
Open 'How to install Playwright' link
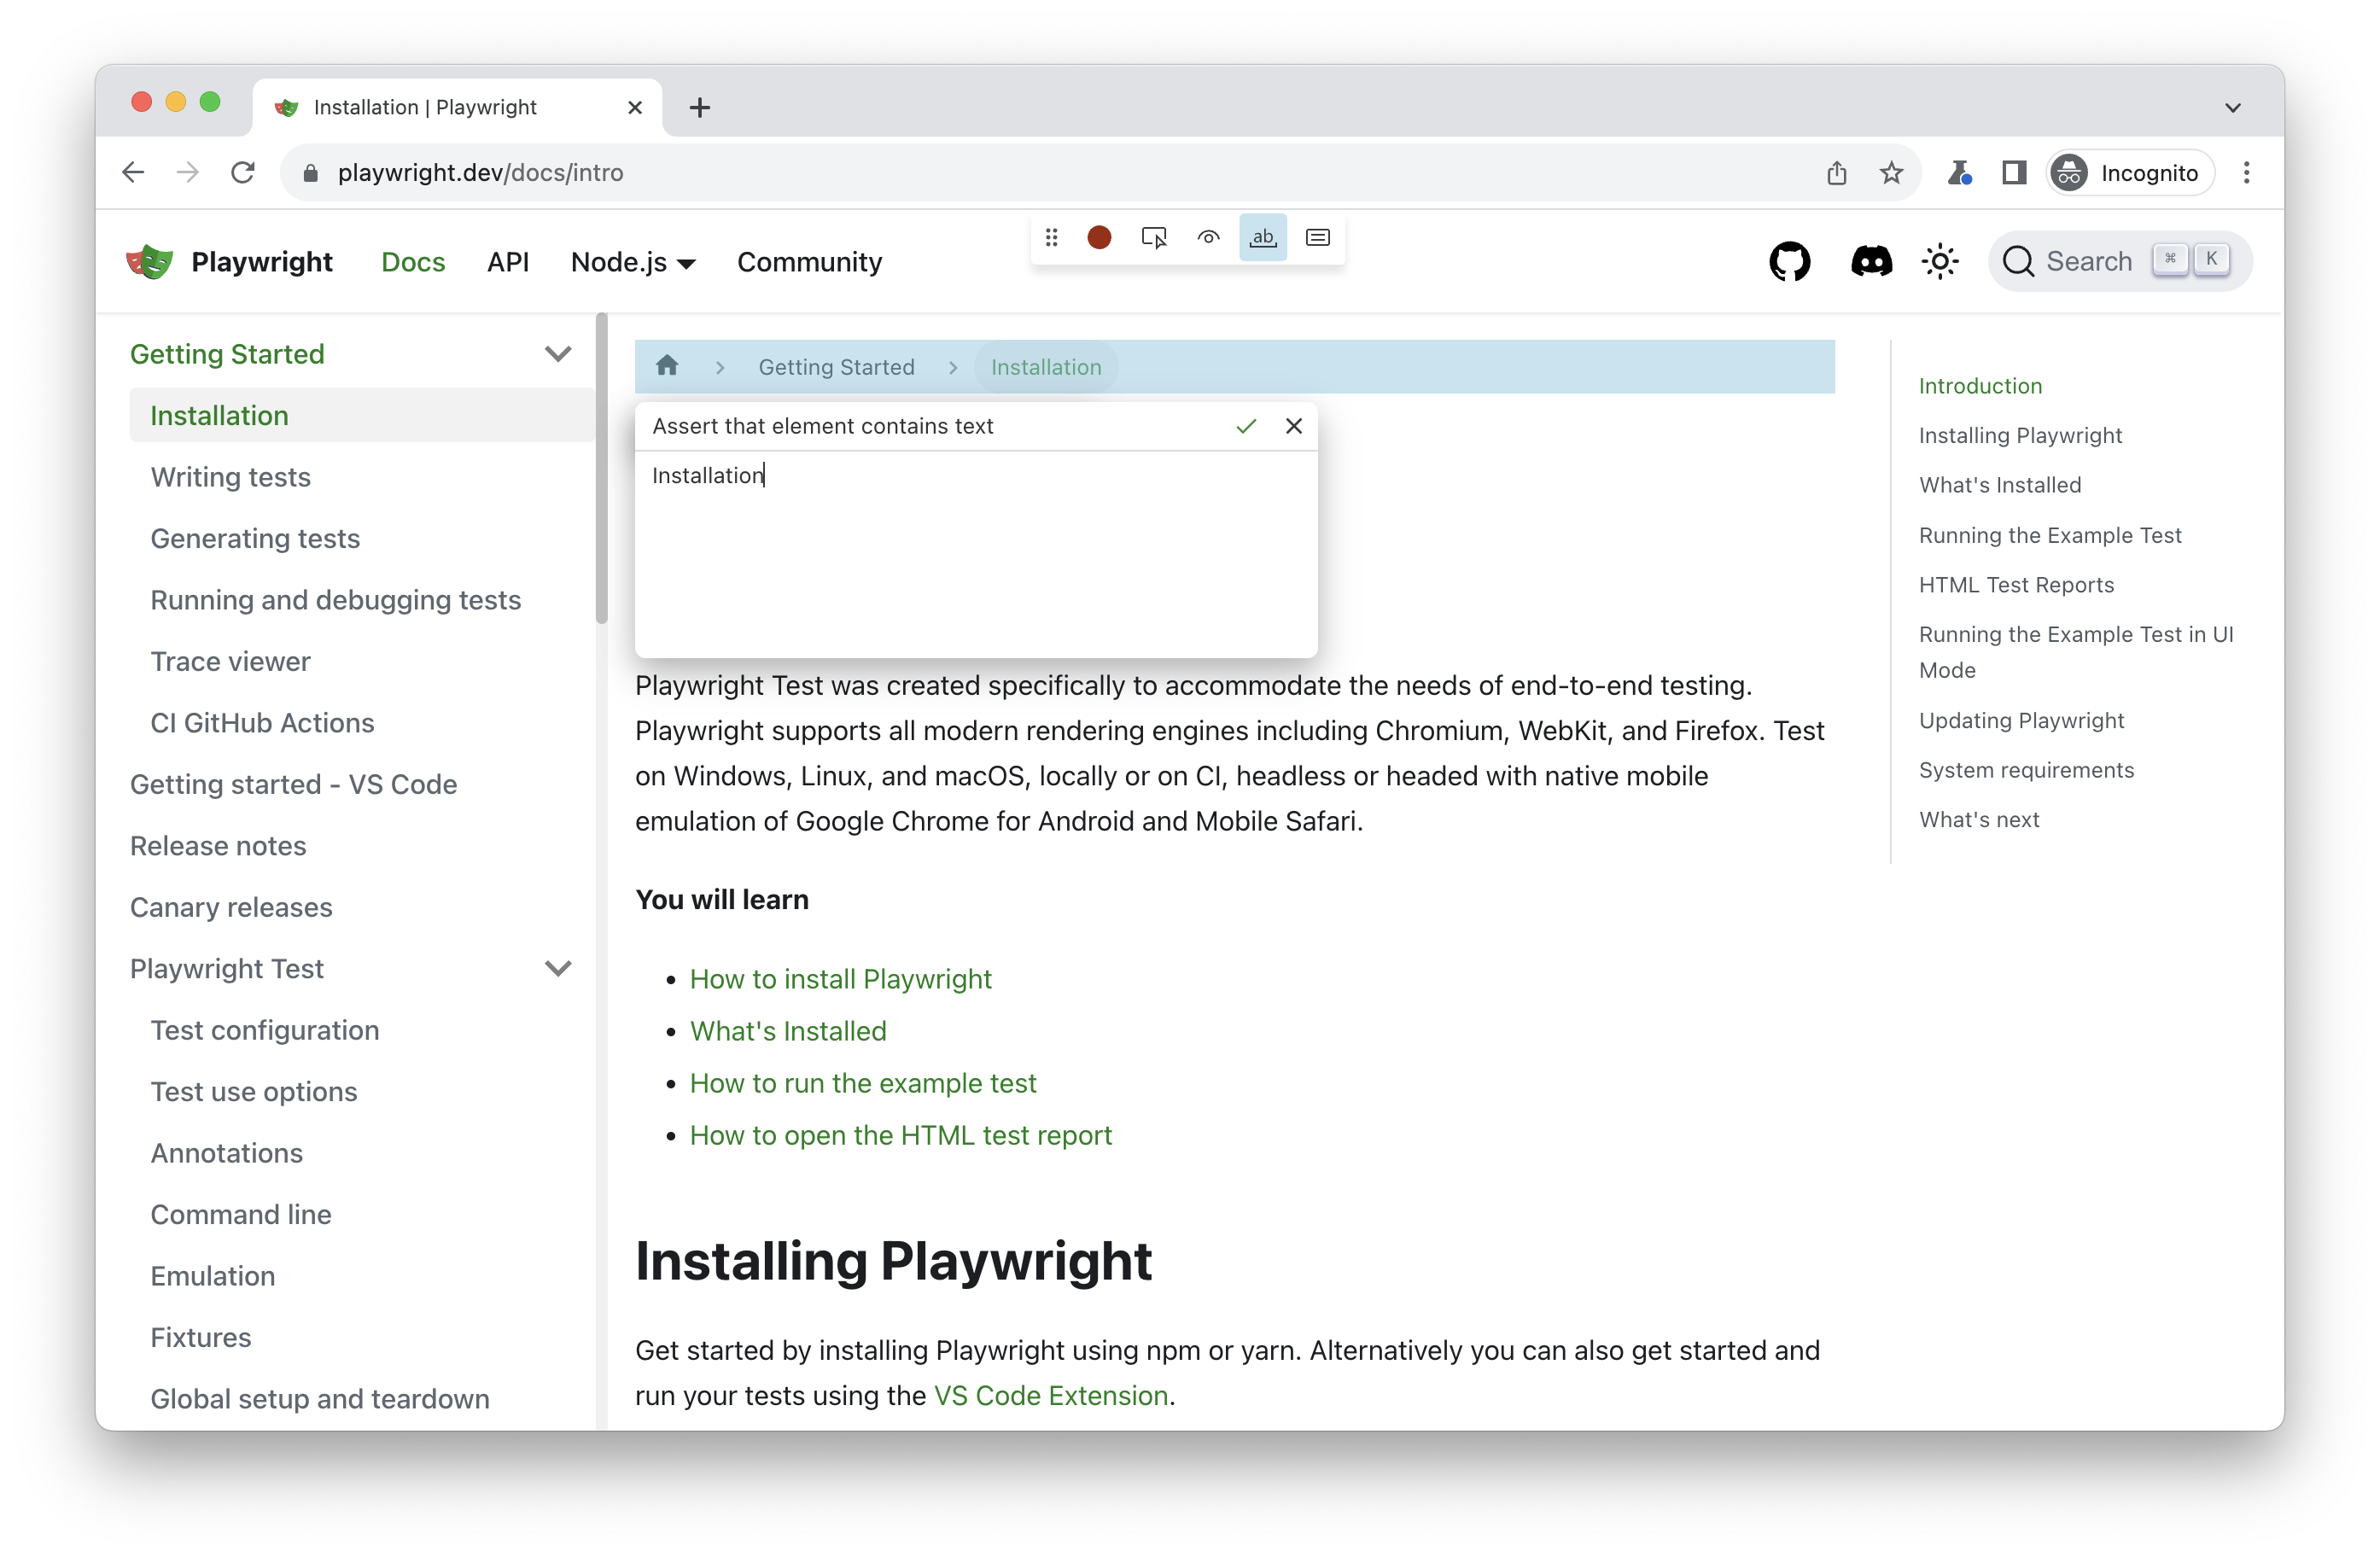click(840, 979)
